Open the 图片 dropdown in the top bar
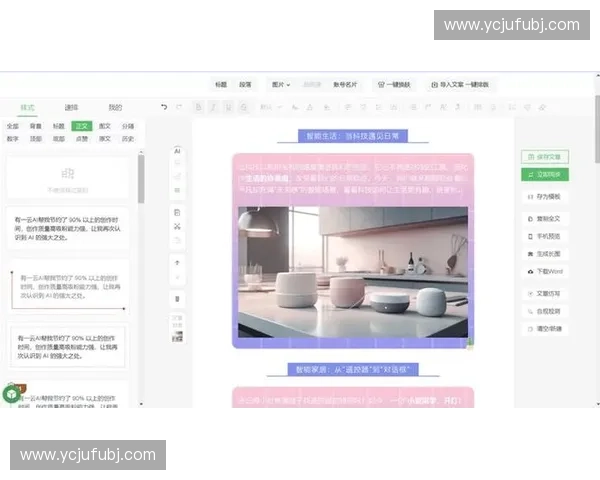 (x=281, y=85)
